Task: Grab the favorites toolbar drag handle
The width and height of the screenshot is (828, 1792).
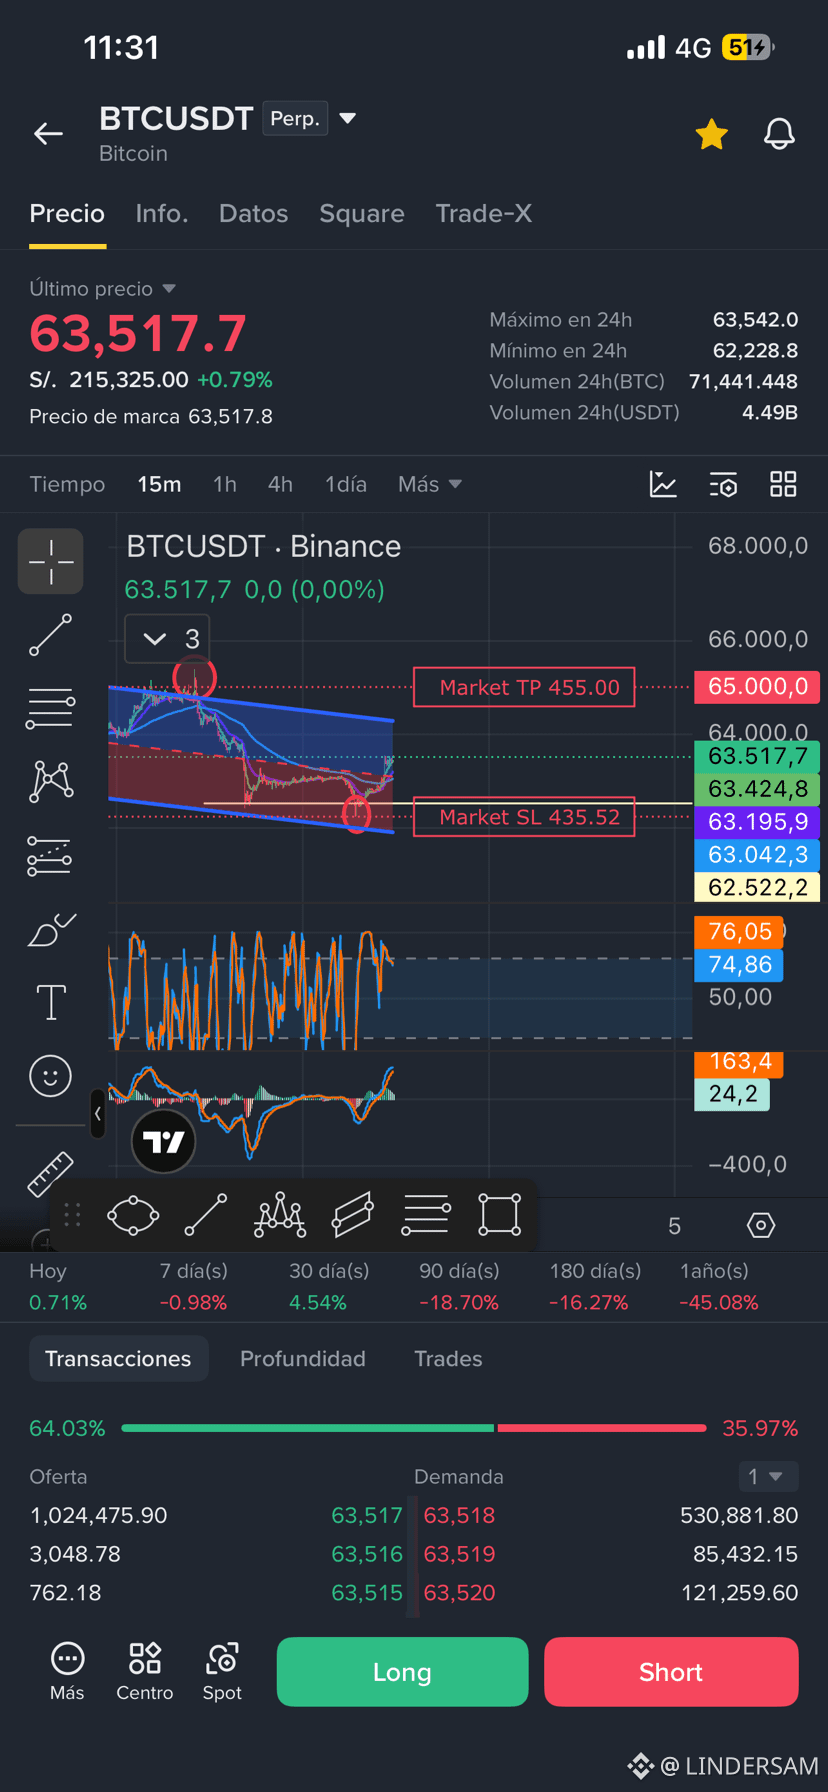Action: (72, 1215)
